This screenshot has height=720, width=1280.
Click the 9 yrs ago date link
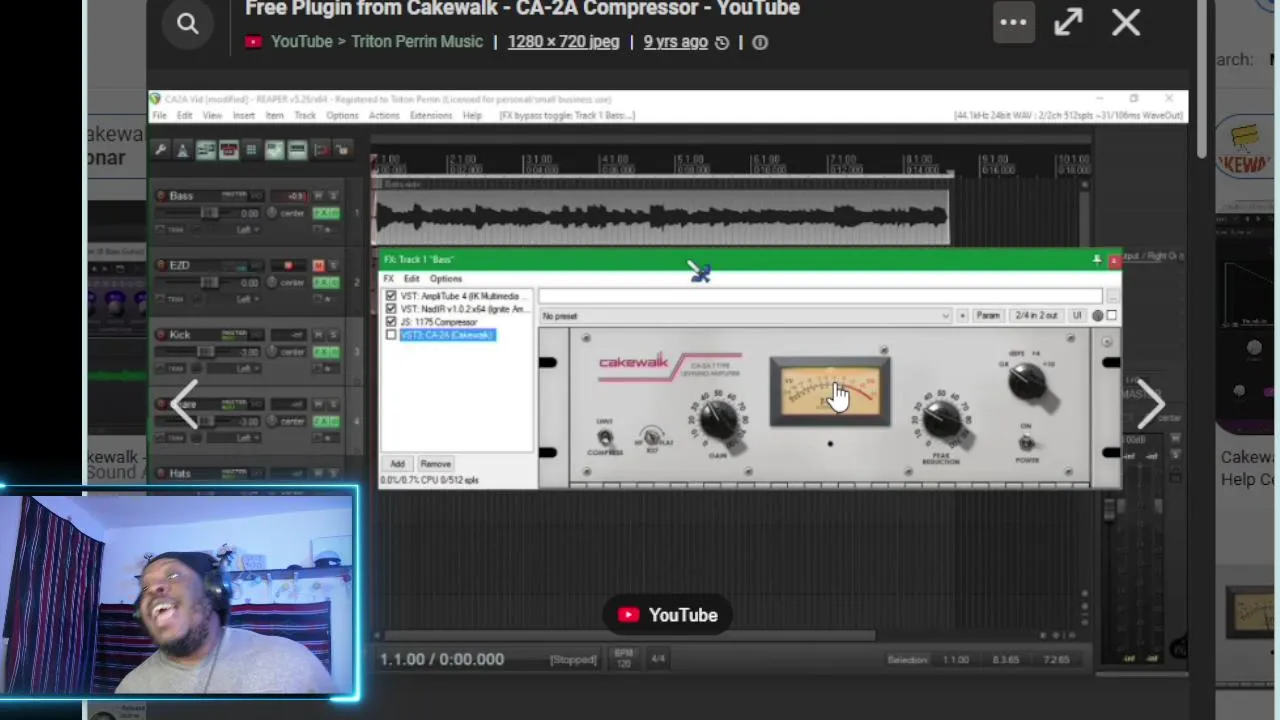(675, 42)
